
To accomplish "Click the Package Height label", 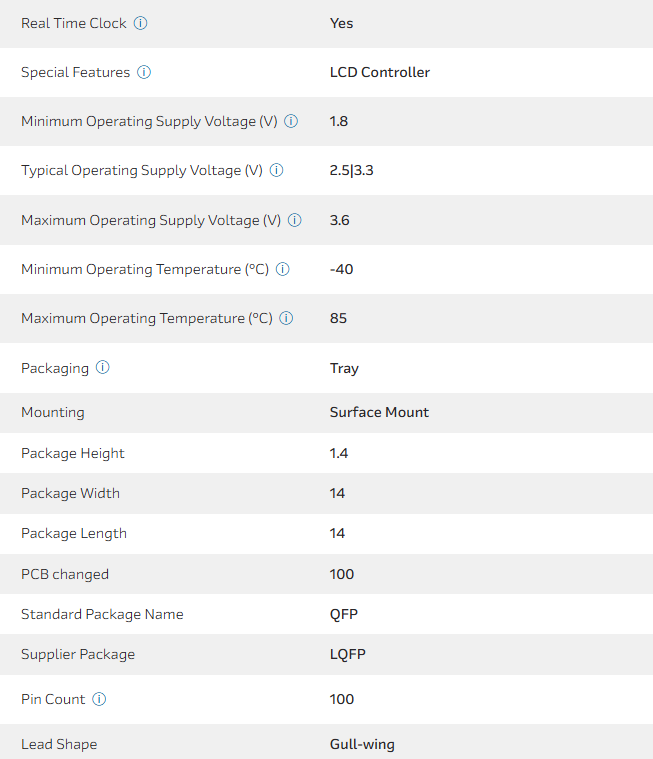I will [x=73, y=453].
